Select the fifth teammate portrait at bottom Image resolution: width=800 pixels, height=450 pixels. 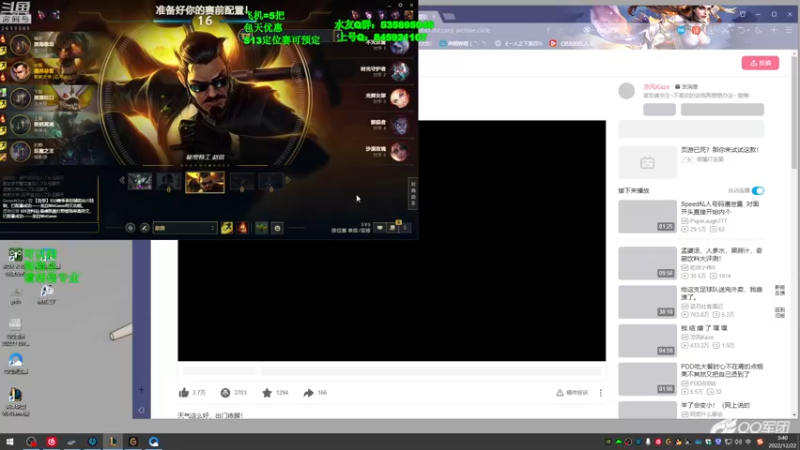(x=20, y=152)
